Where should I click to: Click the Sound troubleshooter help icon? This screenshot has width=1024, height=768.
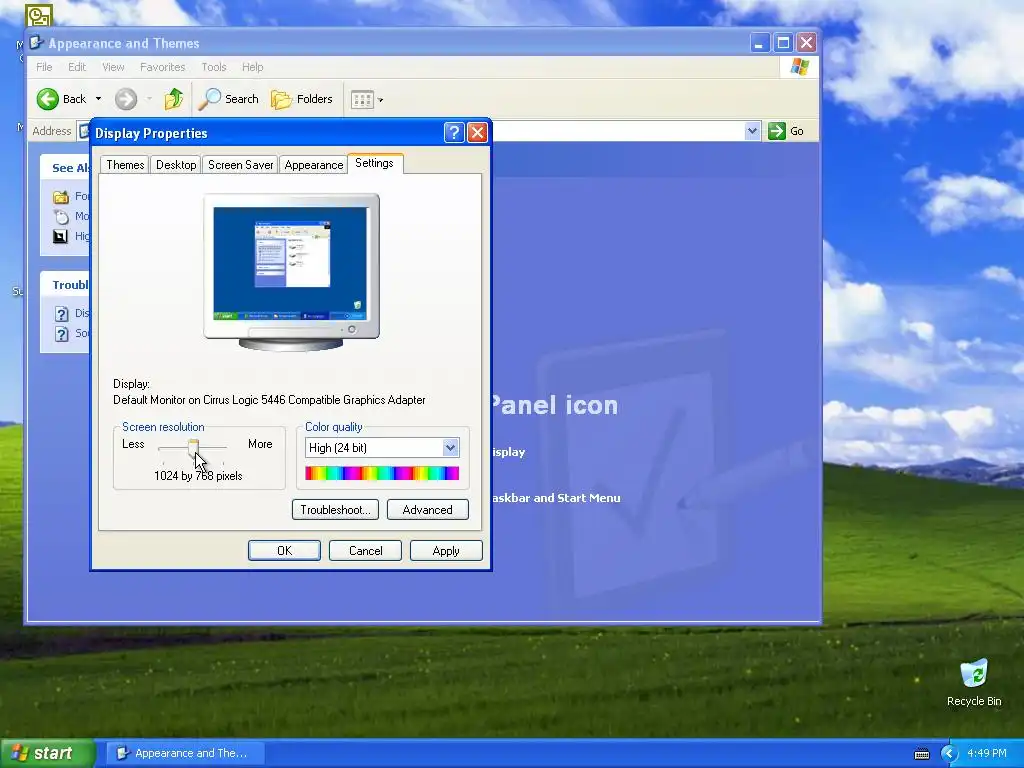point(61,334)
